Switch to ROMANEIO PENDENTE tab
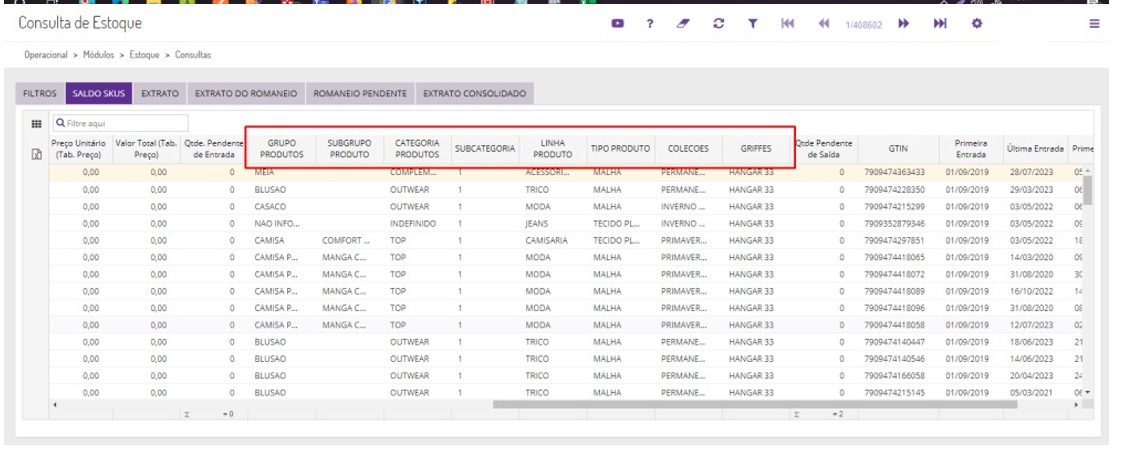Image resolution: width=1126 pixels, height=455 pixels. click(x=360, y=94)
